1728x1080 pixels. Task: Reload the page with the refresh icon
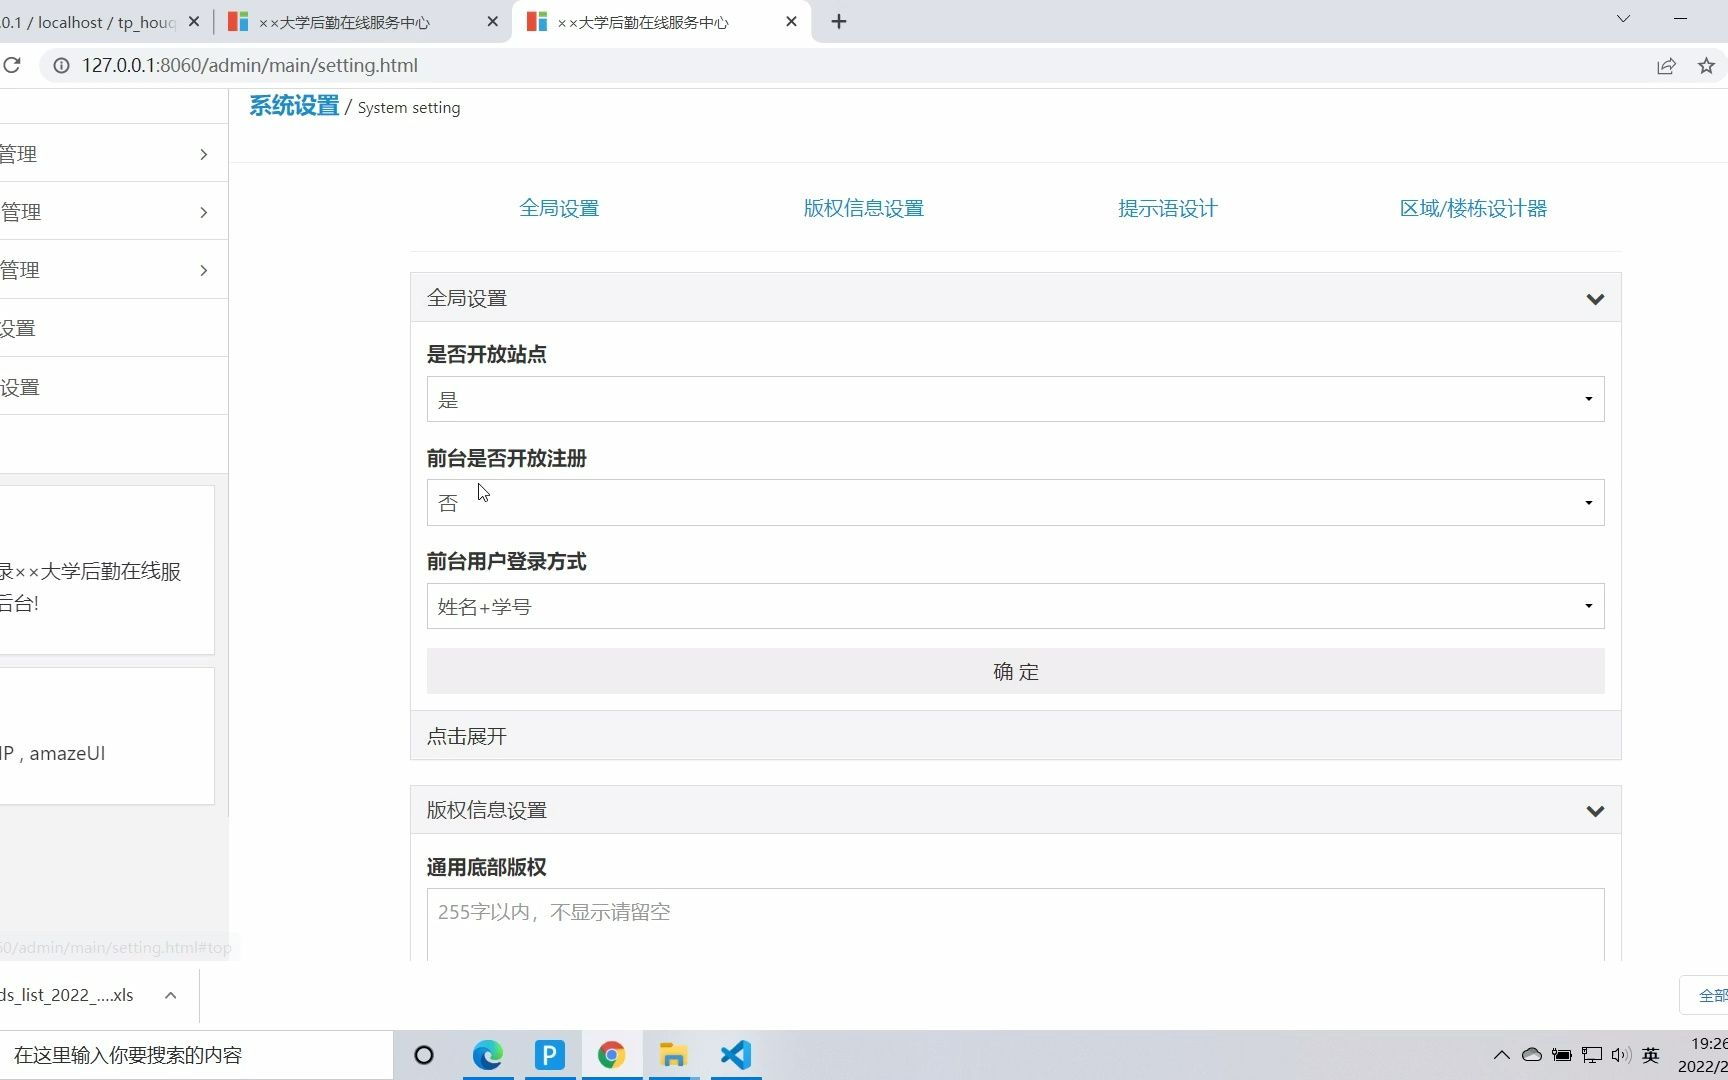click(12, 65)
